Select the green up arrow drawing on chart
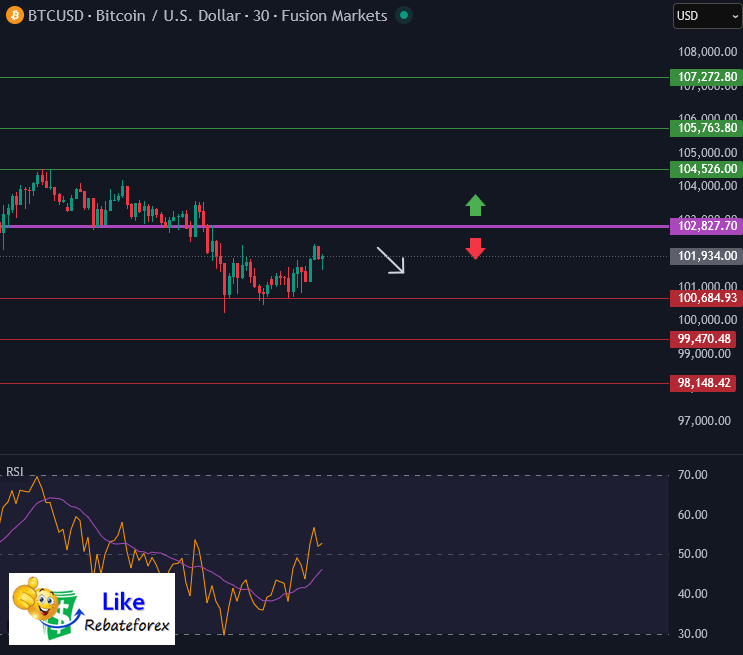This screenshot has height=655, width=743. pyautogui.click(x=475, y=205)
